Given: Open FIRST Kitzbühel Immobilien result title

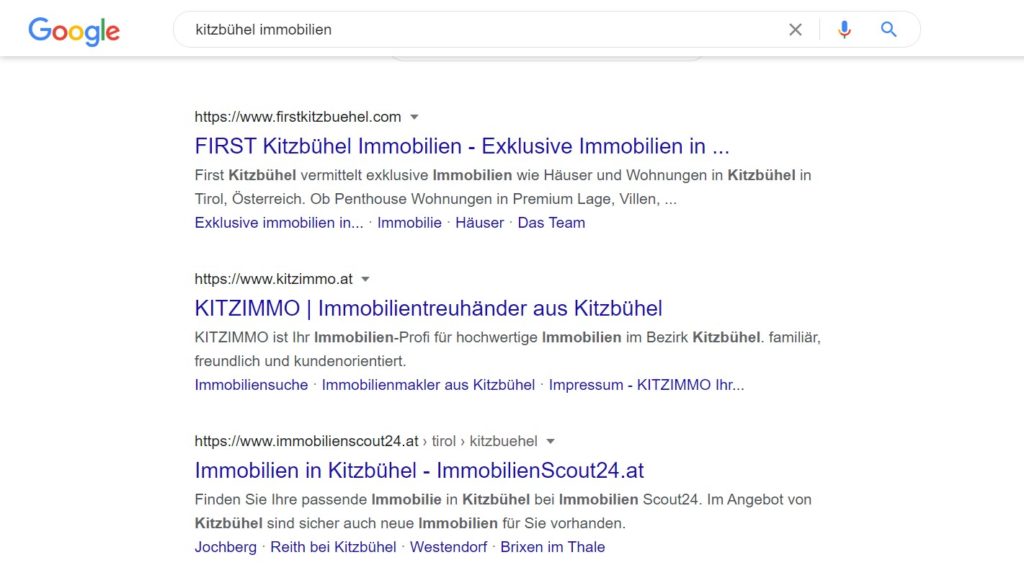Looking at the screenshot, I should click(462, 146).
